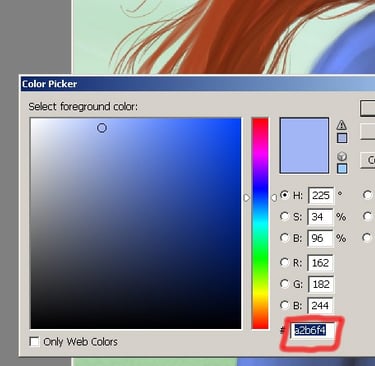The height and width of the screenshot is (366, 375).
Task: Click the saturation field showing 34
Action: (320, 217)
